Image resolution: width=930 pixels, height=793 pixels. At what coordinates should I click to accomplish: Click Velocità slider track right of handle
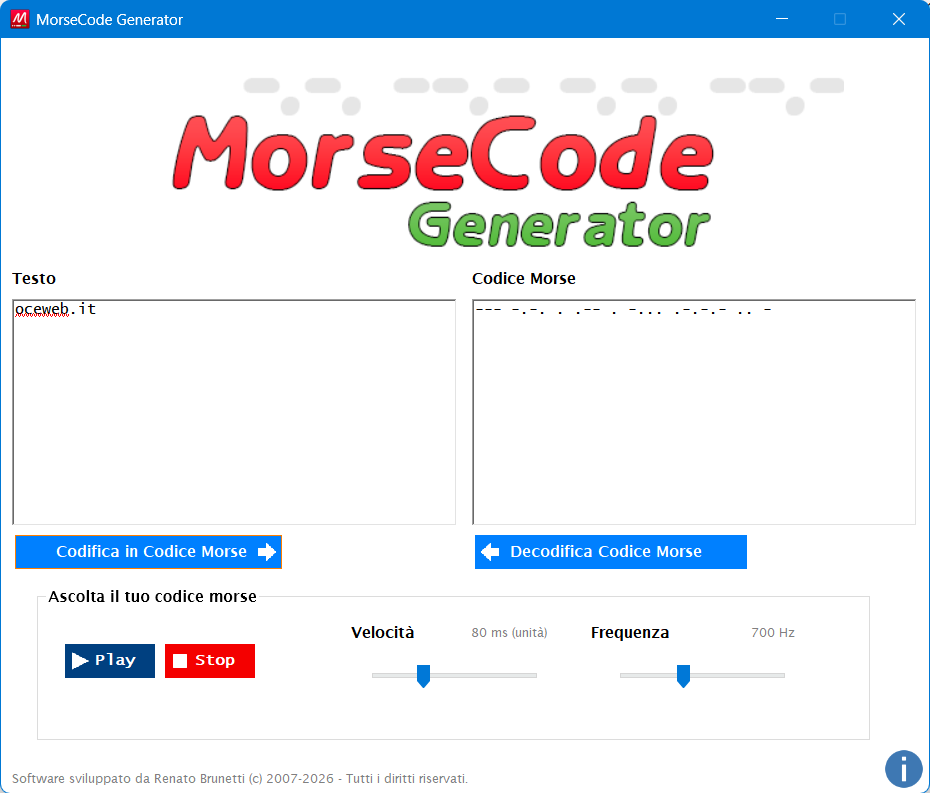pyautogui.click(x=490, y=676)
